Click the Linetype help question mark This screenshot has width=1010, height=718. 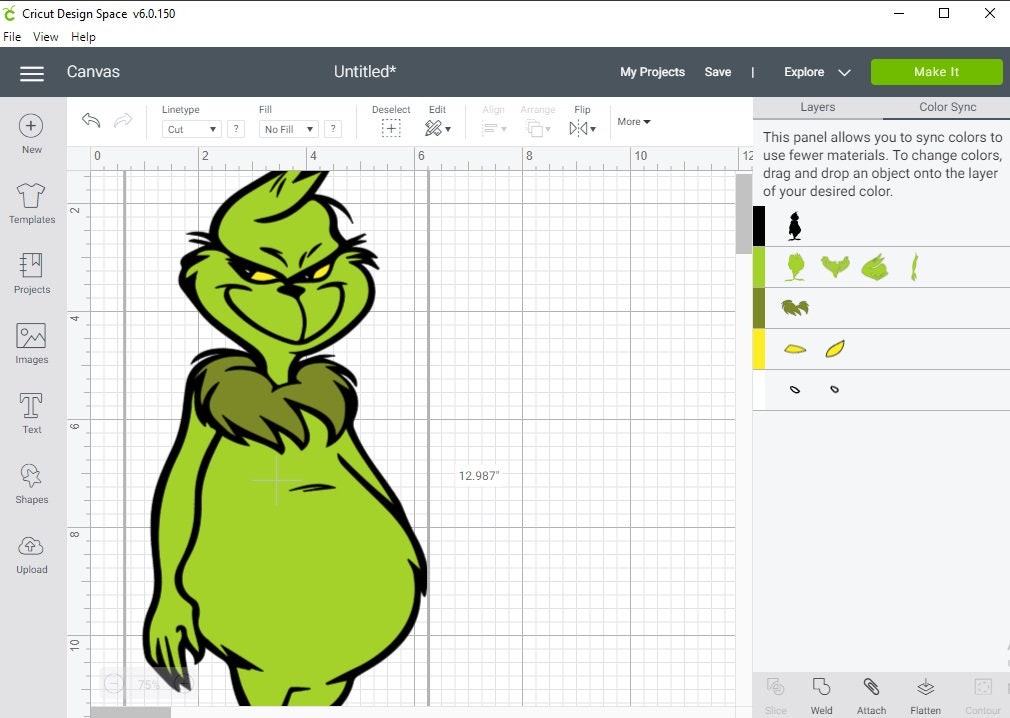[236, 129]
